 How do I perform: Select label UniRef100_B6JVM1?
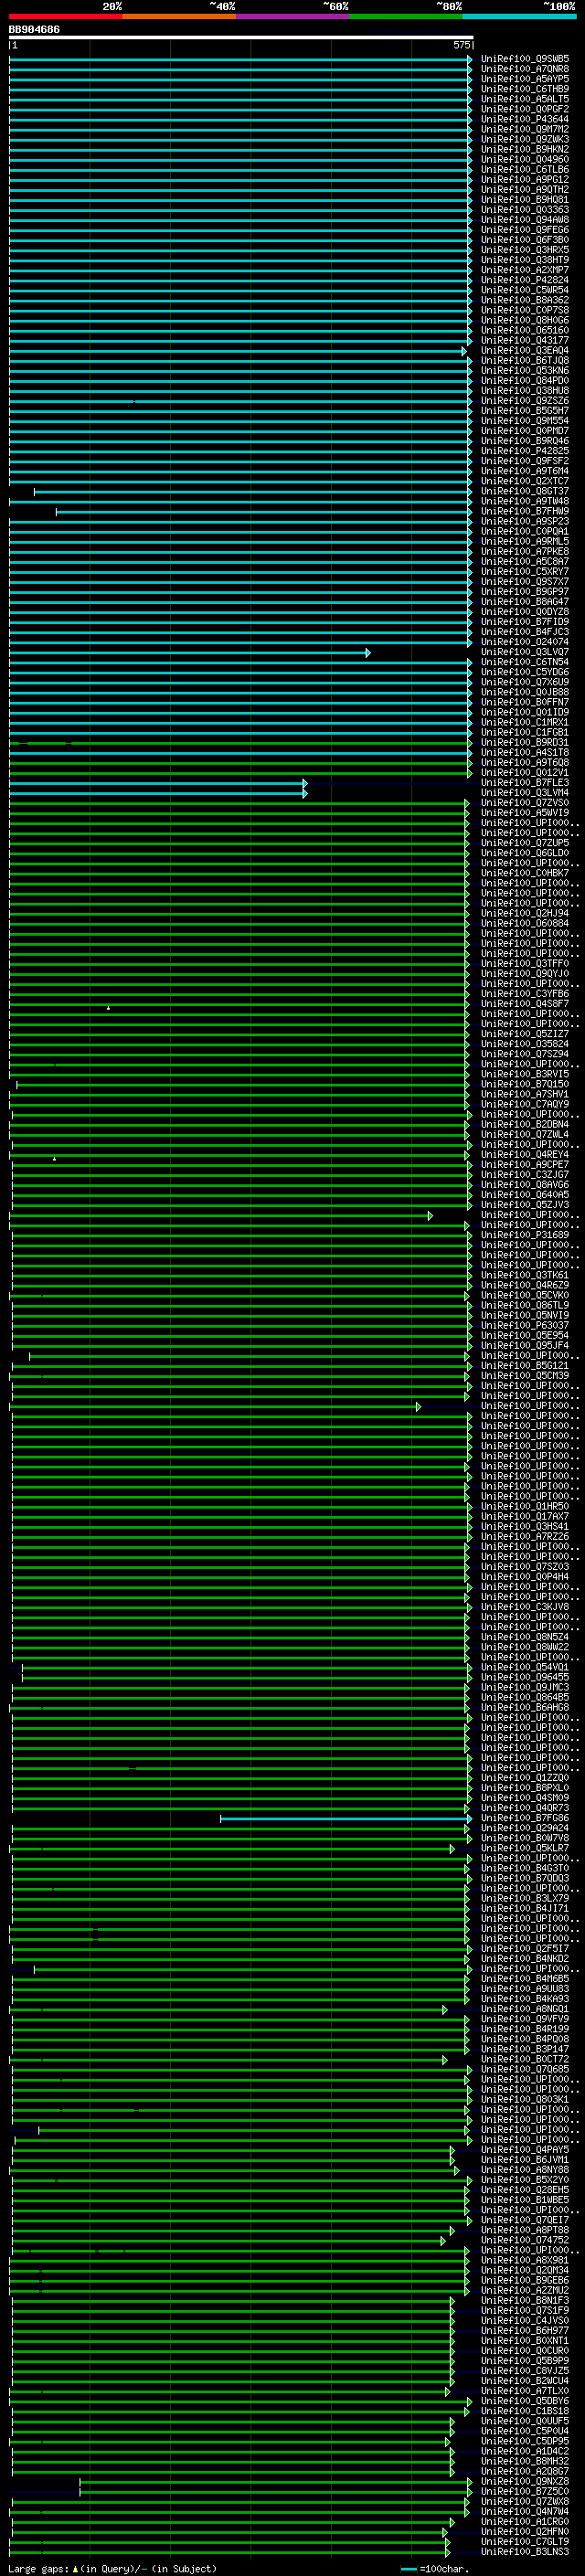pos(524,2160)
